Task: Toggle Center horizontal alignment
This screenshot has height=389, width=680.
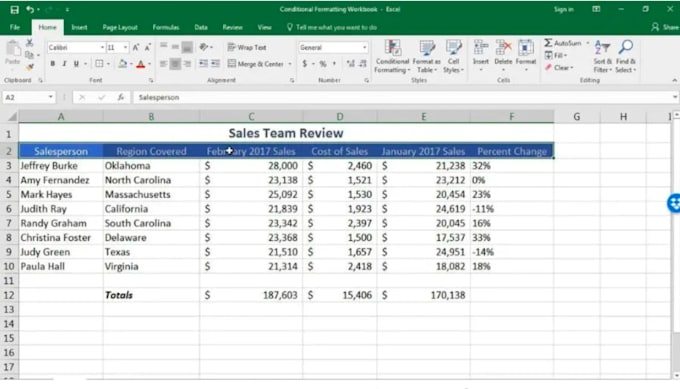Action: (175, 64)
